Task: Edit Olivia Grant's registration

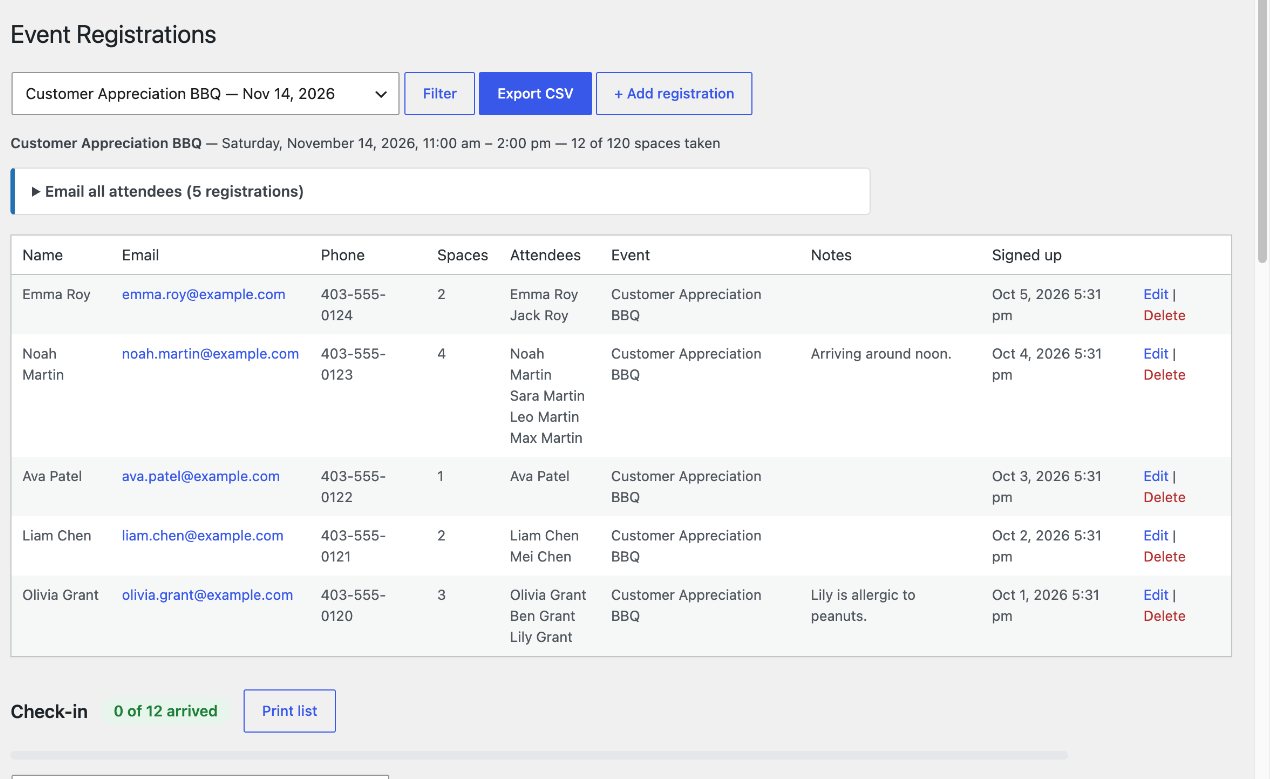Action: coord(1155,594)
